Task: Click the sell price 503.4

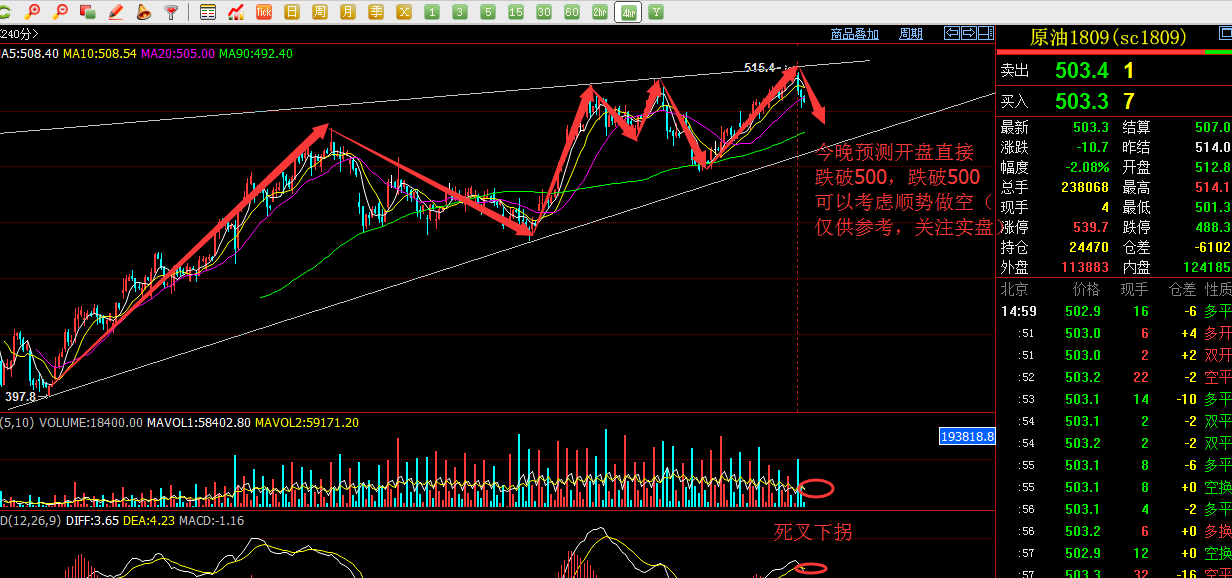Action: tap(1082, 70)
